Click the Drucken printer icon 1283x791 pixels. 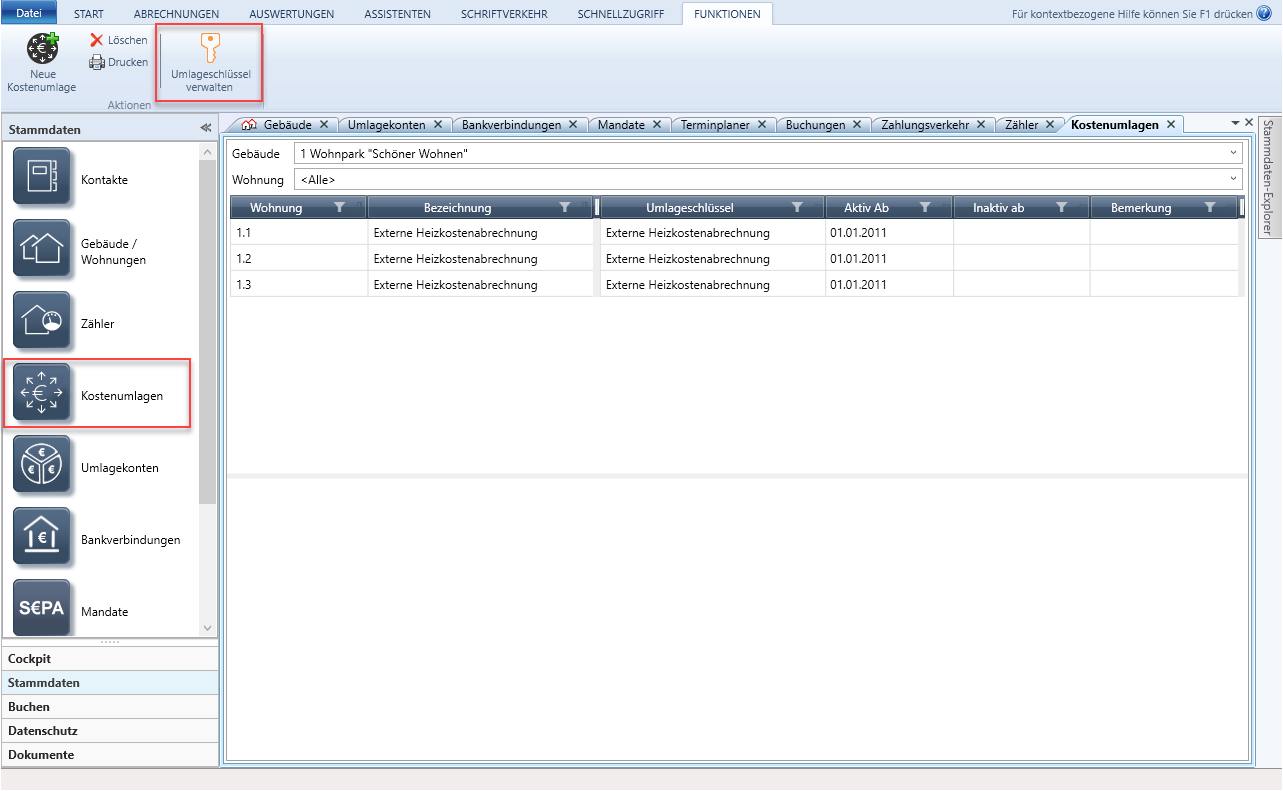point(97,62)
